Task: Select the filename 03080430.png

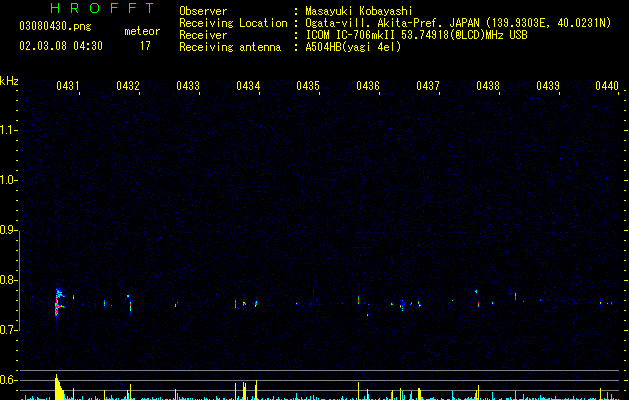Action: [x=55, y=26]
